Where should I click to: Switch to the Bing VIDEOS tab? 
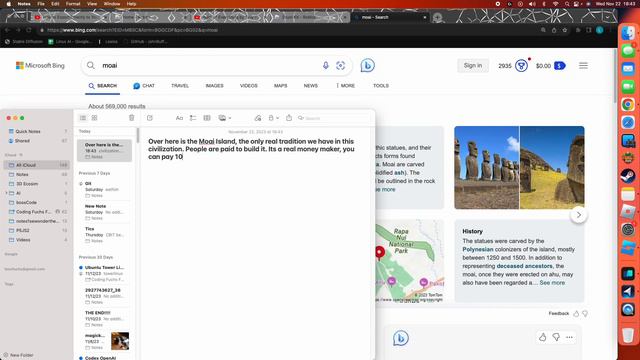(x=249, y=86)
